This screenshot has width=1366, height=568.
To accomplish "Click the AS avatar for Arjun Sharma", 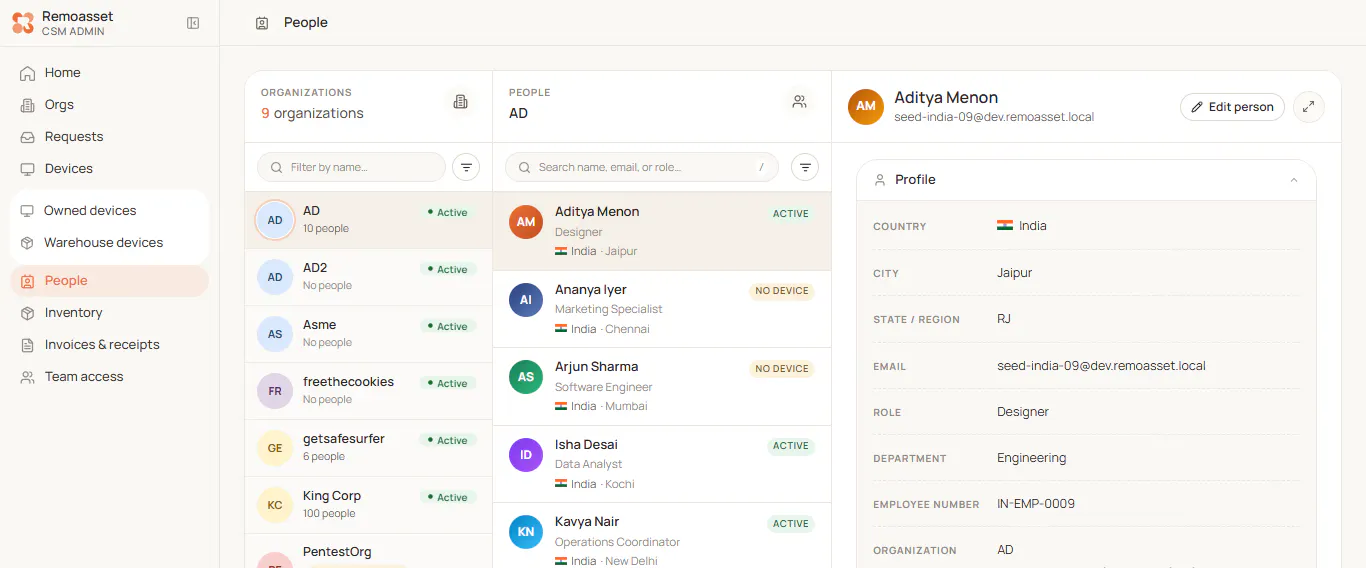I will pos(526,377).
